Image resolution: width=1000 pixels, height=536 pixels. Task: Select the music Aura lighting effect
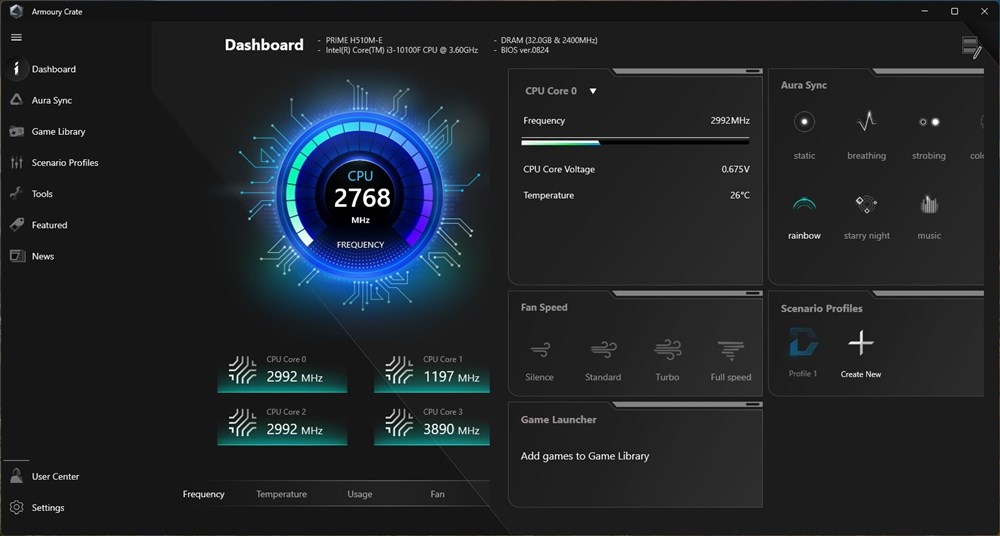point(929,205)
